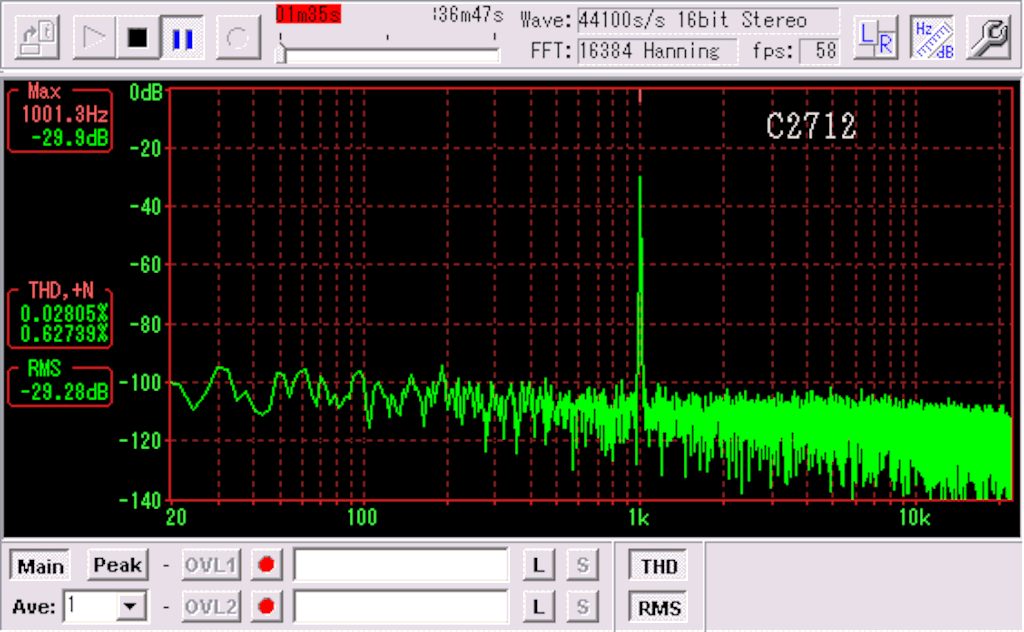Image resolution: width=1024 pixels, height=632 pixels.
Task: Click the Ave value 1 combo box
Action: point(104,607)
